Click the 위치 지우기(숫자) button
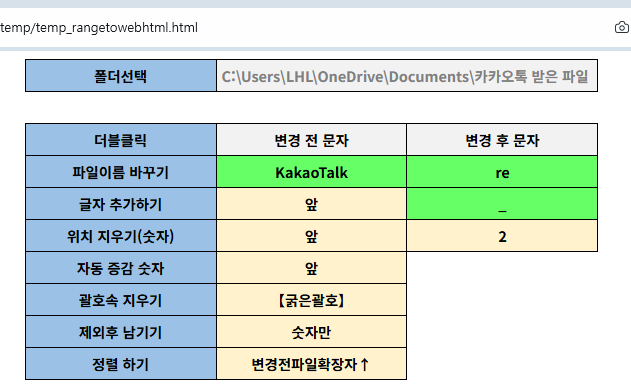 [121, 236]
